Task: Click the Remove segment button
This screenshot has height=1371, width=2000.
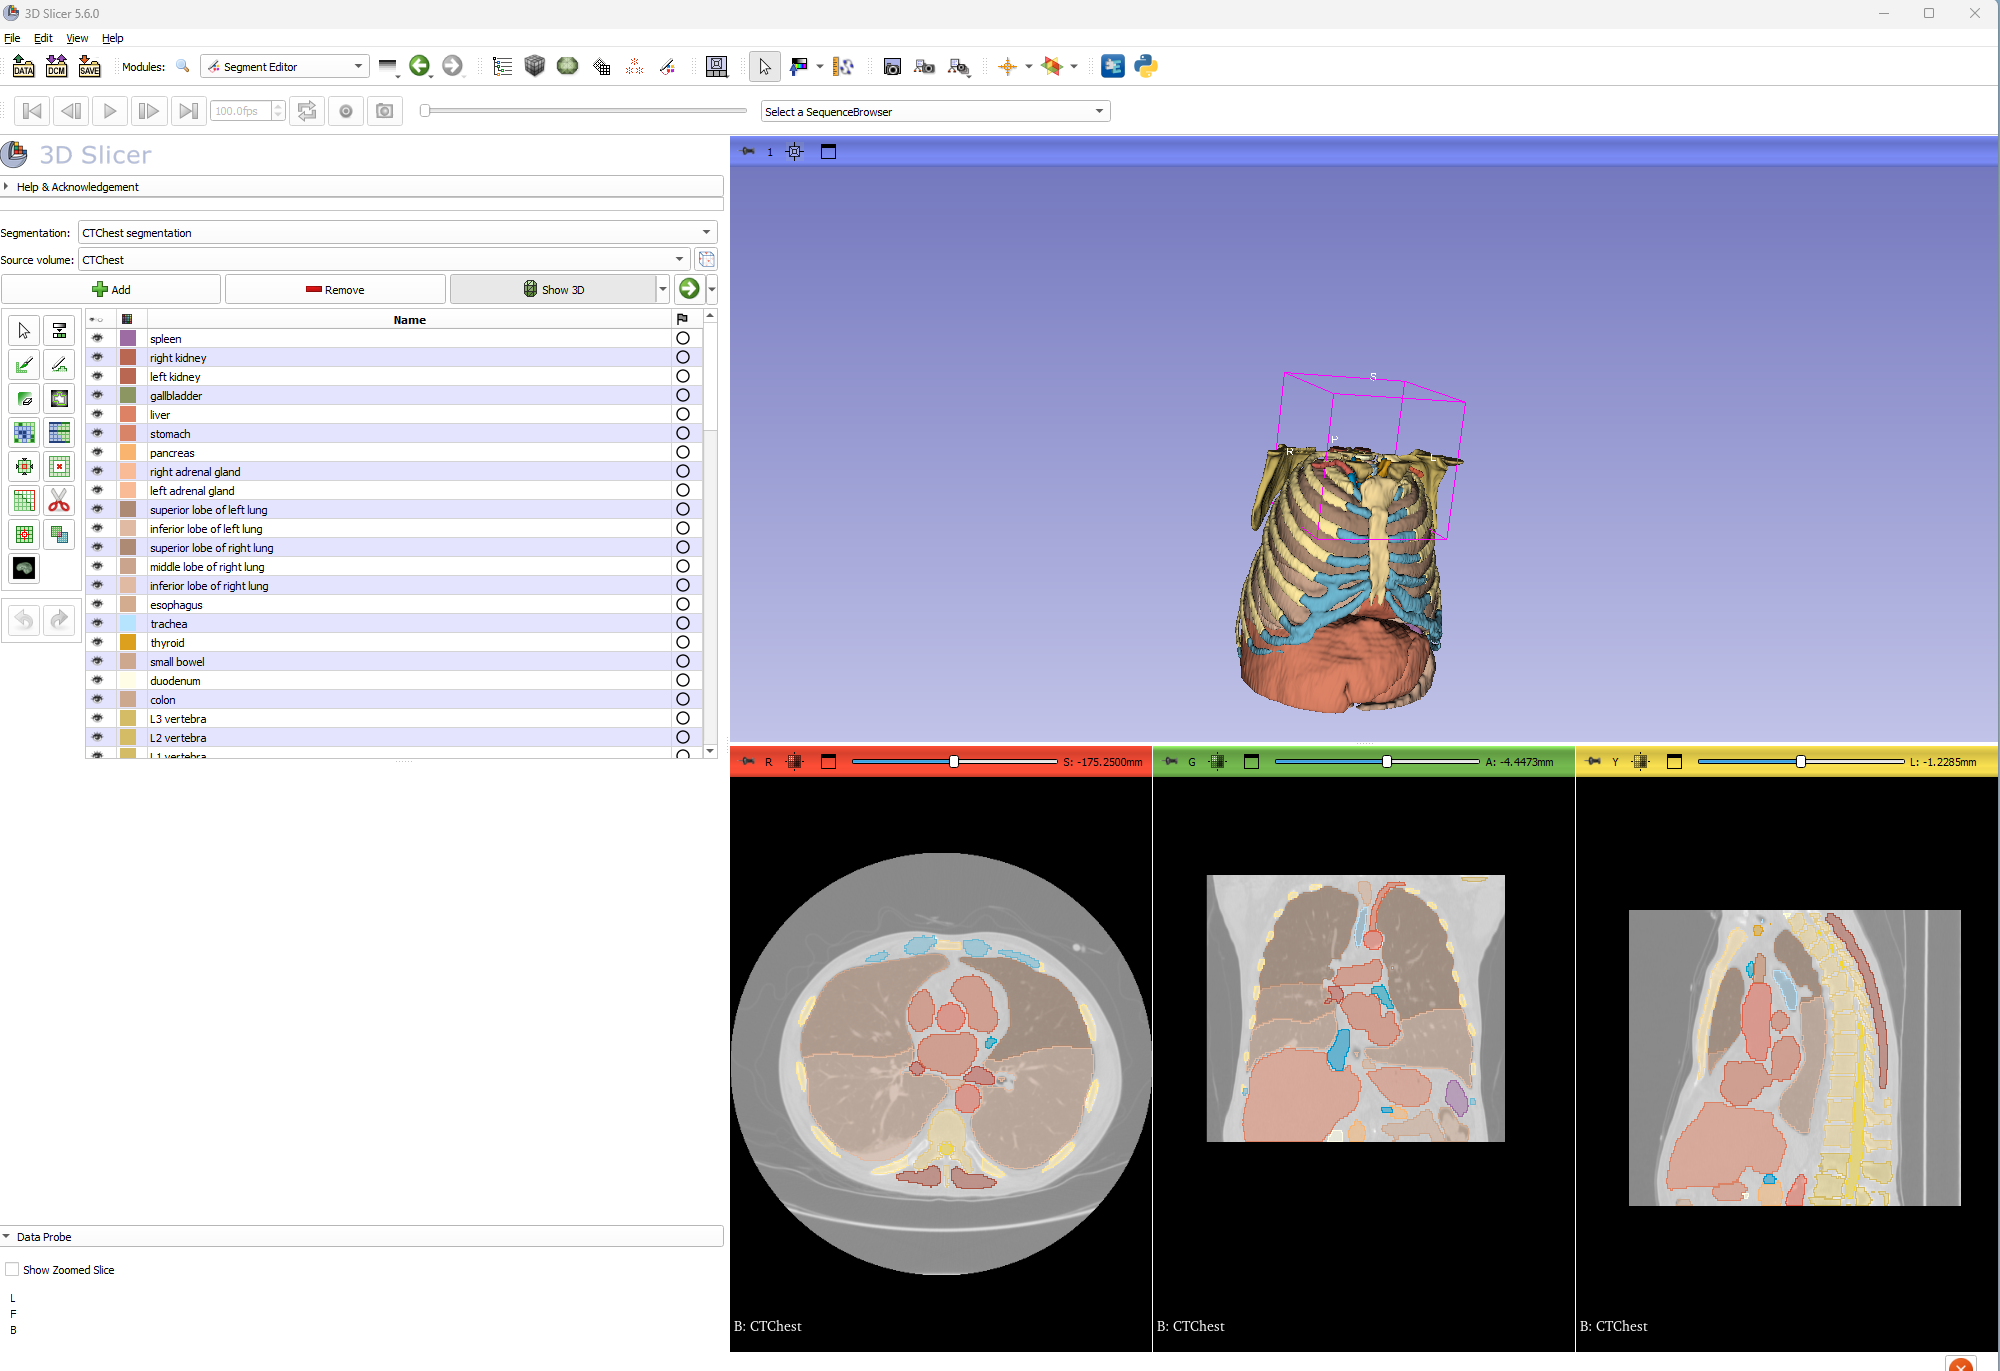Action: click(335, 289)
